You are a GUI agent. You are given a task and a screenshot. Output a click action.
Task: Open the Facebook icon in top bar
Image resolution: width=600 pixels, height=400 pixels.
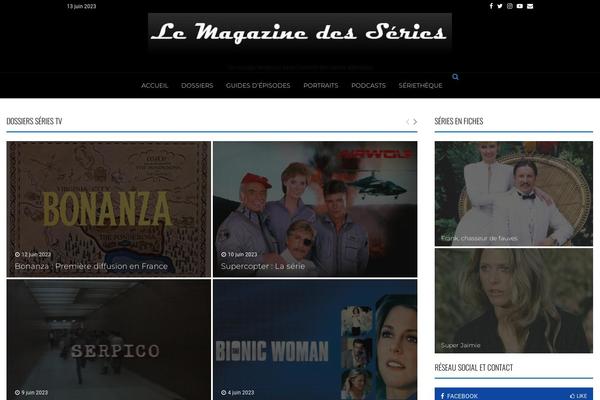[x=491, y=6]
